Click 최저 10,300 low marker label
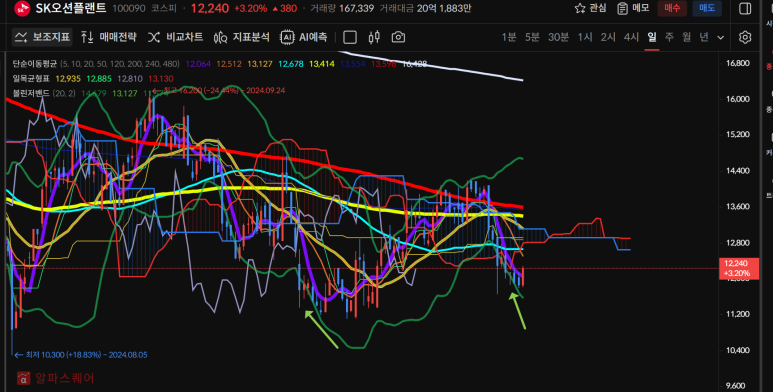The image size is (773, 392). (81, 355)
